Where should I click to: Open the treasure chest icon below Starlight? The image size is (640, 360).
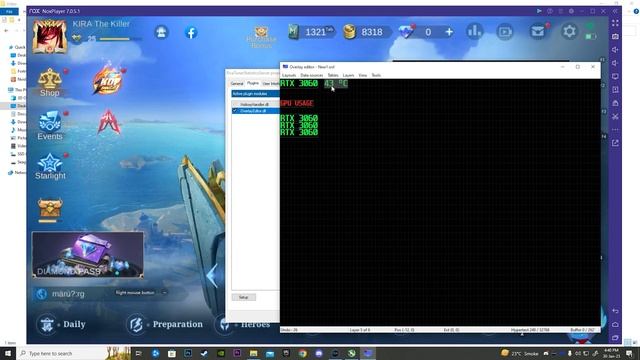[50, 209]
